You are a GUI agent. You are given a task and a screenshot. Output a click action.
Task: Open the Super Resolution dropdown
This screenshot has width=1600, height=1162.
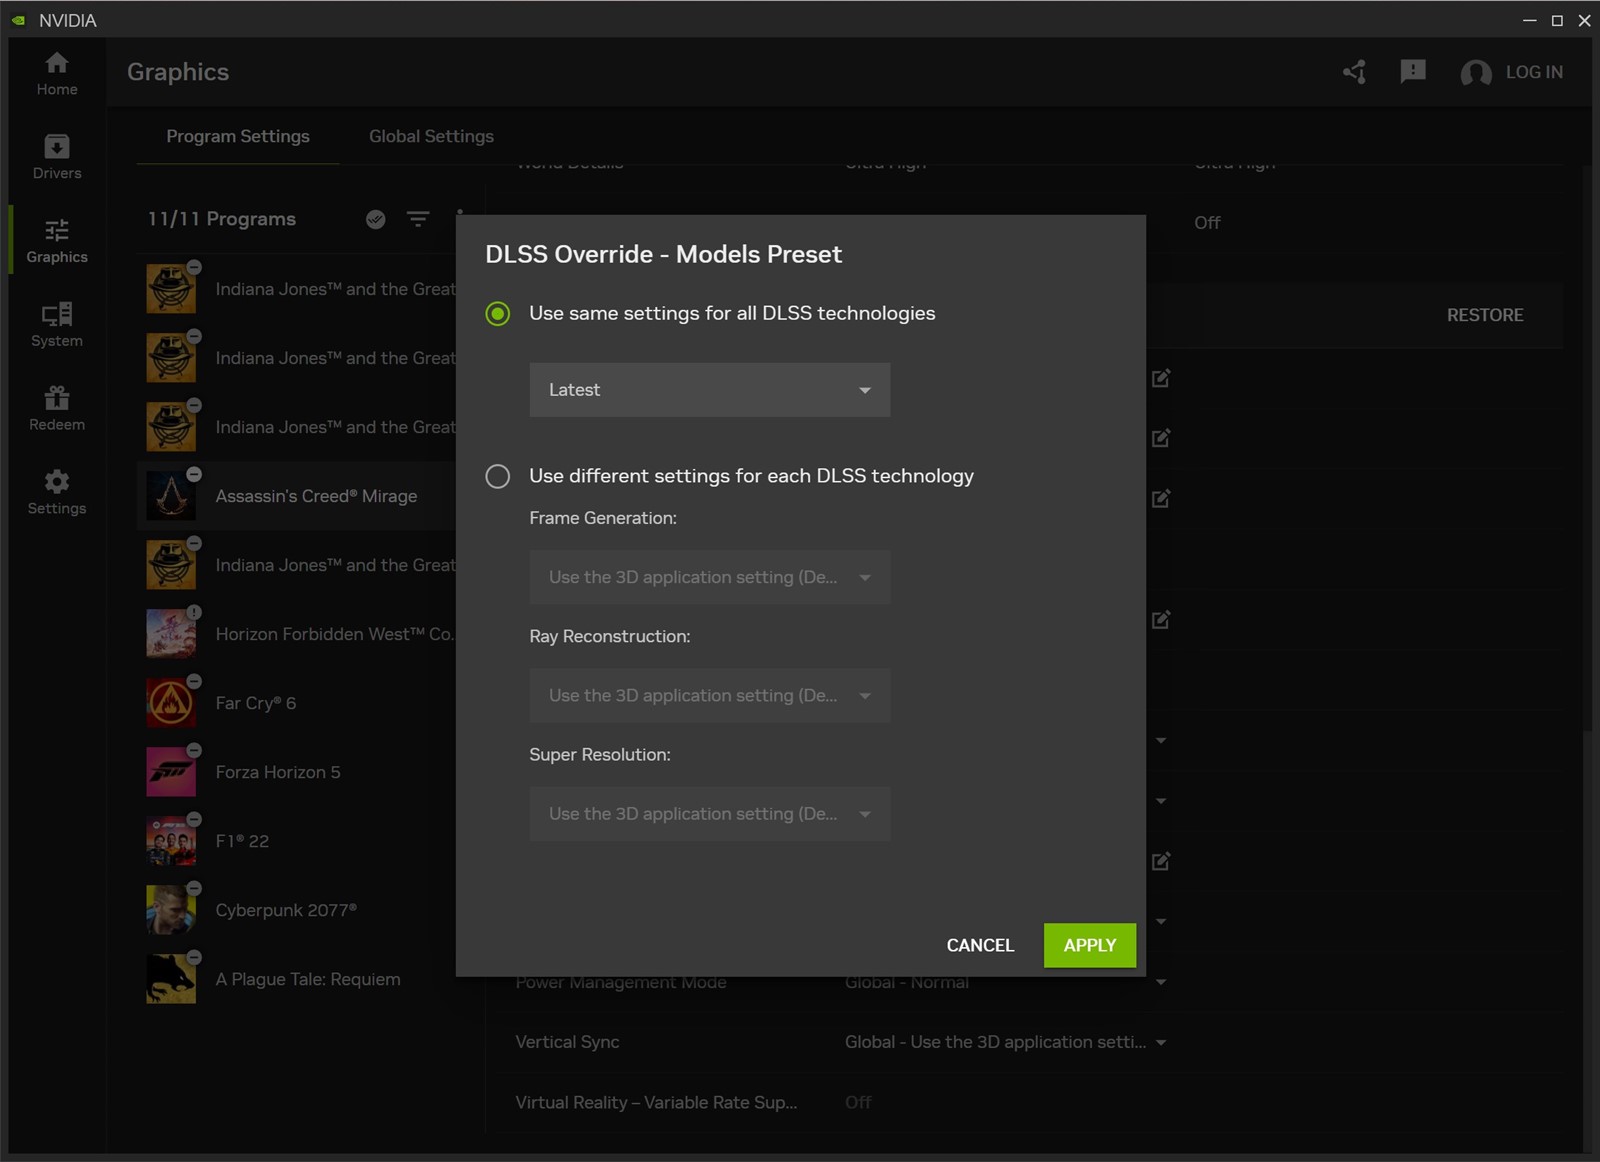click(x=710, y=814)
